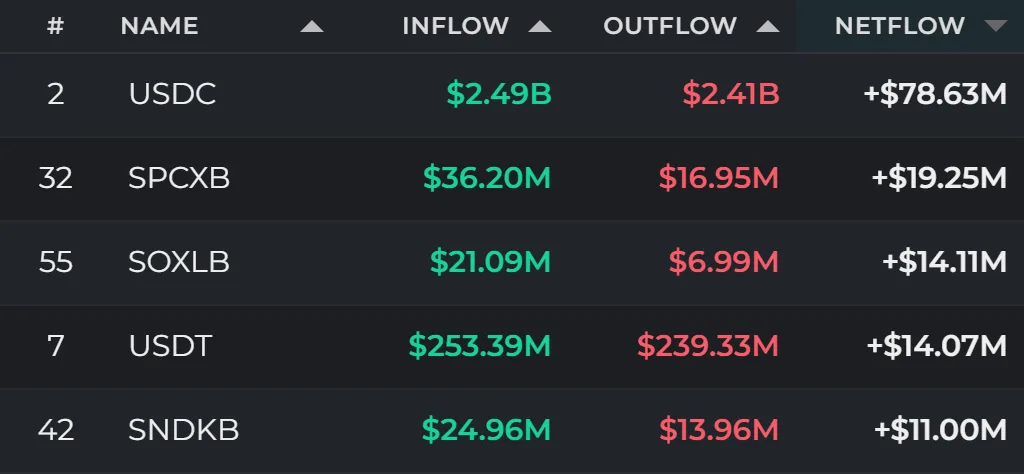The image size is (1024, 474).
Task: Select SPCXB outflow $16.95M
Action: tap(718, 178)
